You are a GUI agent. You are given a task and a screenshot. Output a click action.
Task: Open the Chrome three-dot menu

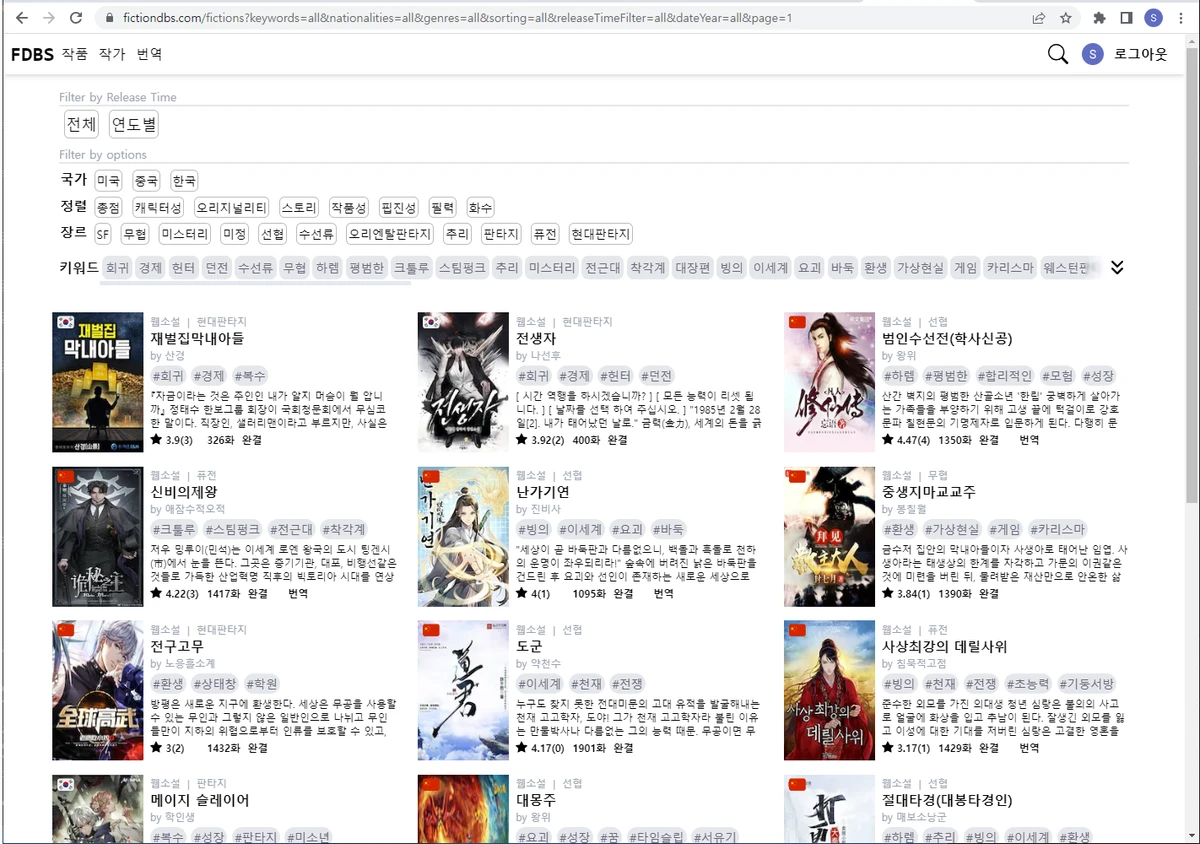coord(1180,18)
